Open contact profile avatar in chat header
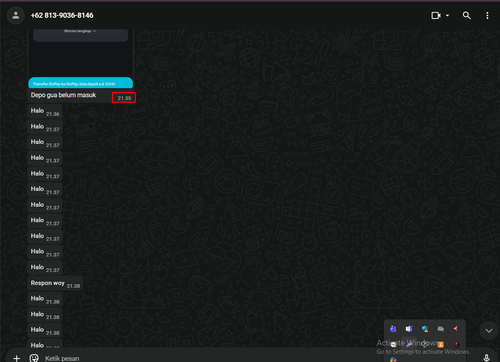This screenshot has width=500, height=362. point(16,15)
